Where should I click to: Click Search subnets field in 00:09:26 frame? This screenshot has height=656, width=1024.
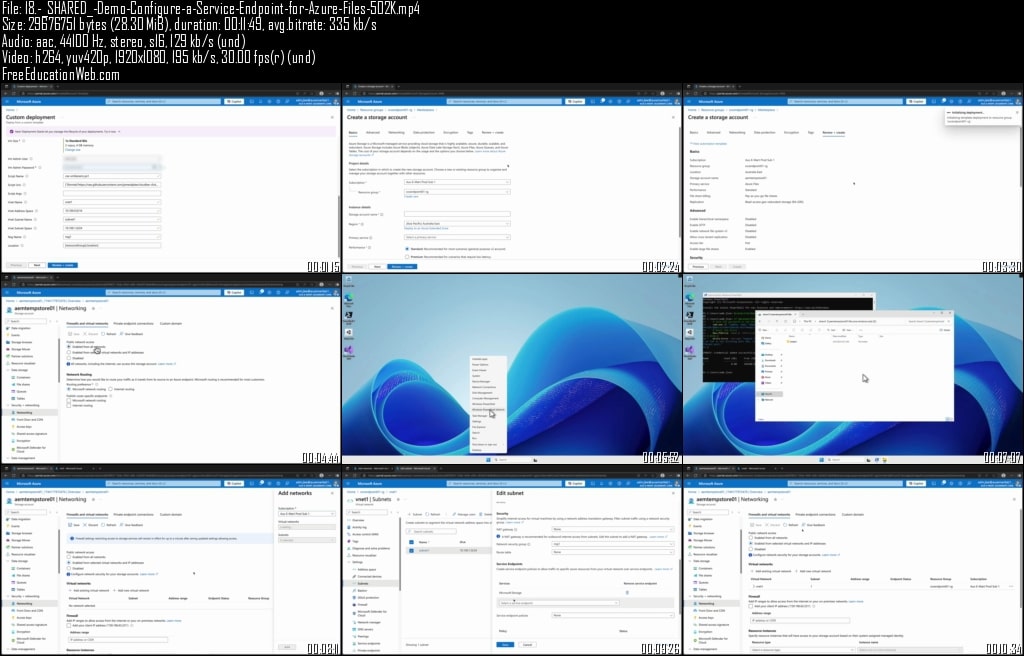click(x=431, y=532)
